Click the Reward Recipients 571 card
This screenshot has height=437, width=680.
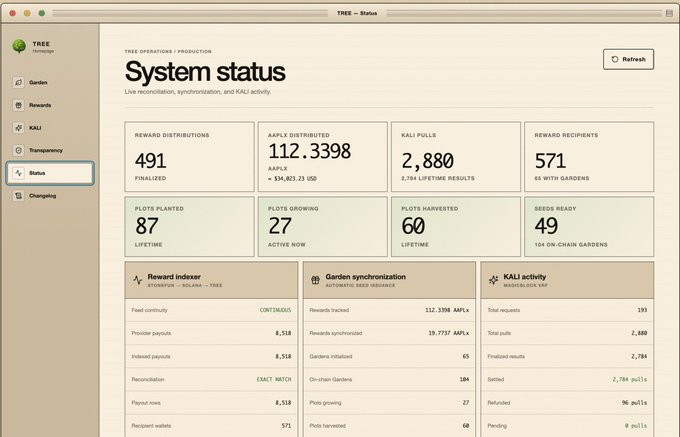589,157
